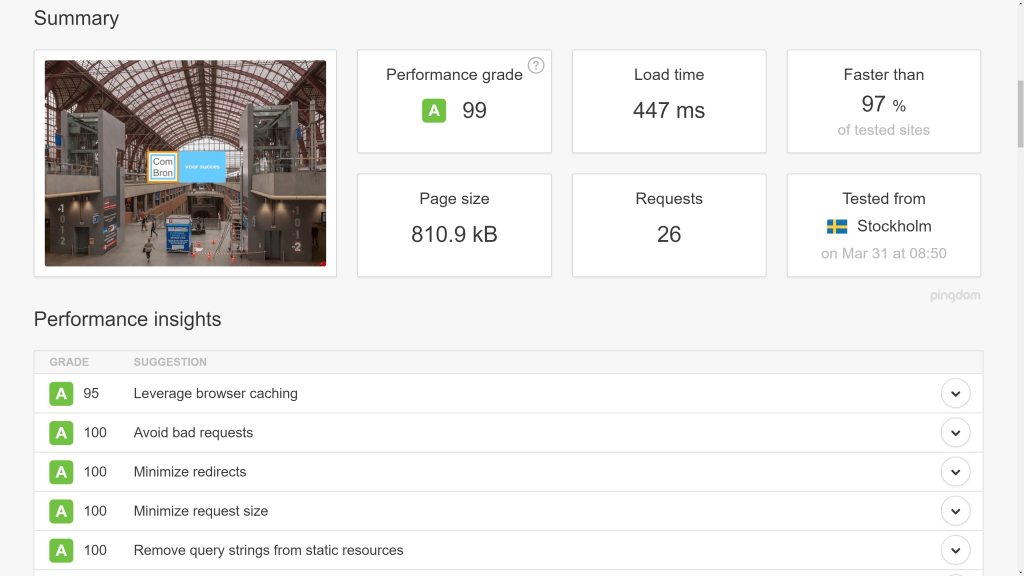Click the vertical page scrollbar thumb
1024x576 pixels.
click(1020, 114)
